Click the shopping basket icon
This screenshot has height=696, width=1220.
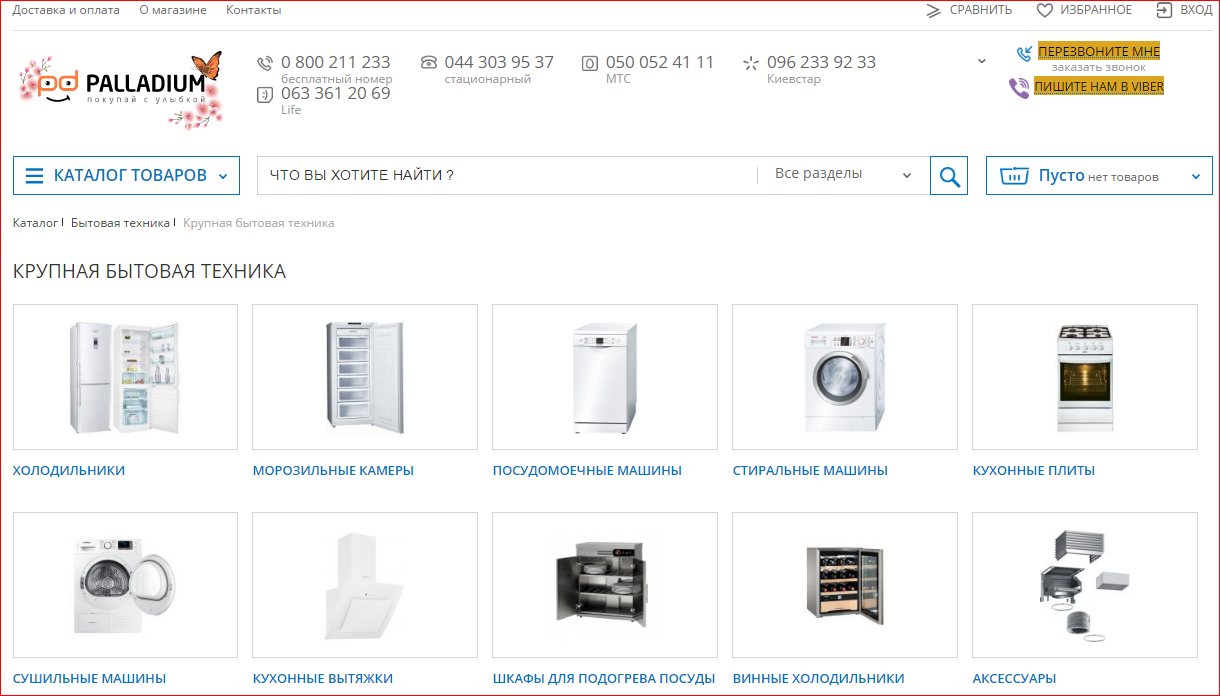coord(1014,176)
